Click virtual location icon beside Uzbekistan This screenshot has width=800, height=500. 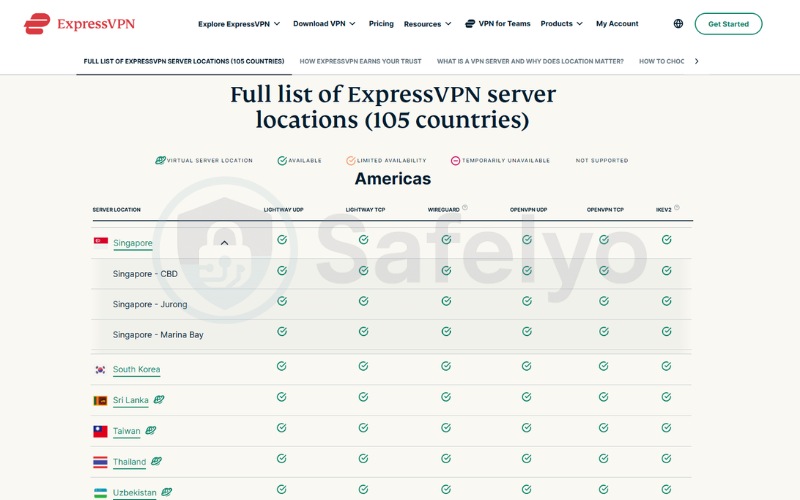click(166, 492)
